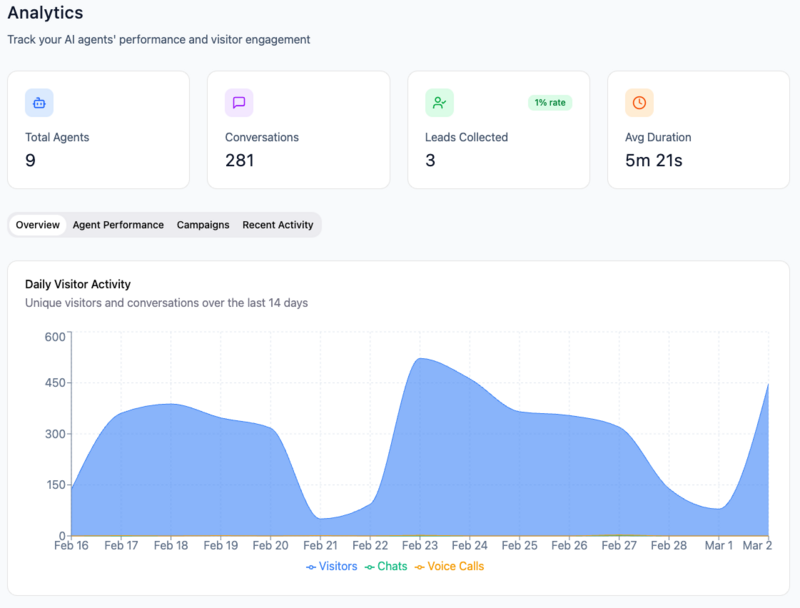Open the Campaigns tab
Image resolution: width=800 pixels, height=608 pixels.
(203, 225)
